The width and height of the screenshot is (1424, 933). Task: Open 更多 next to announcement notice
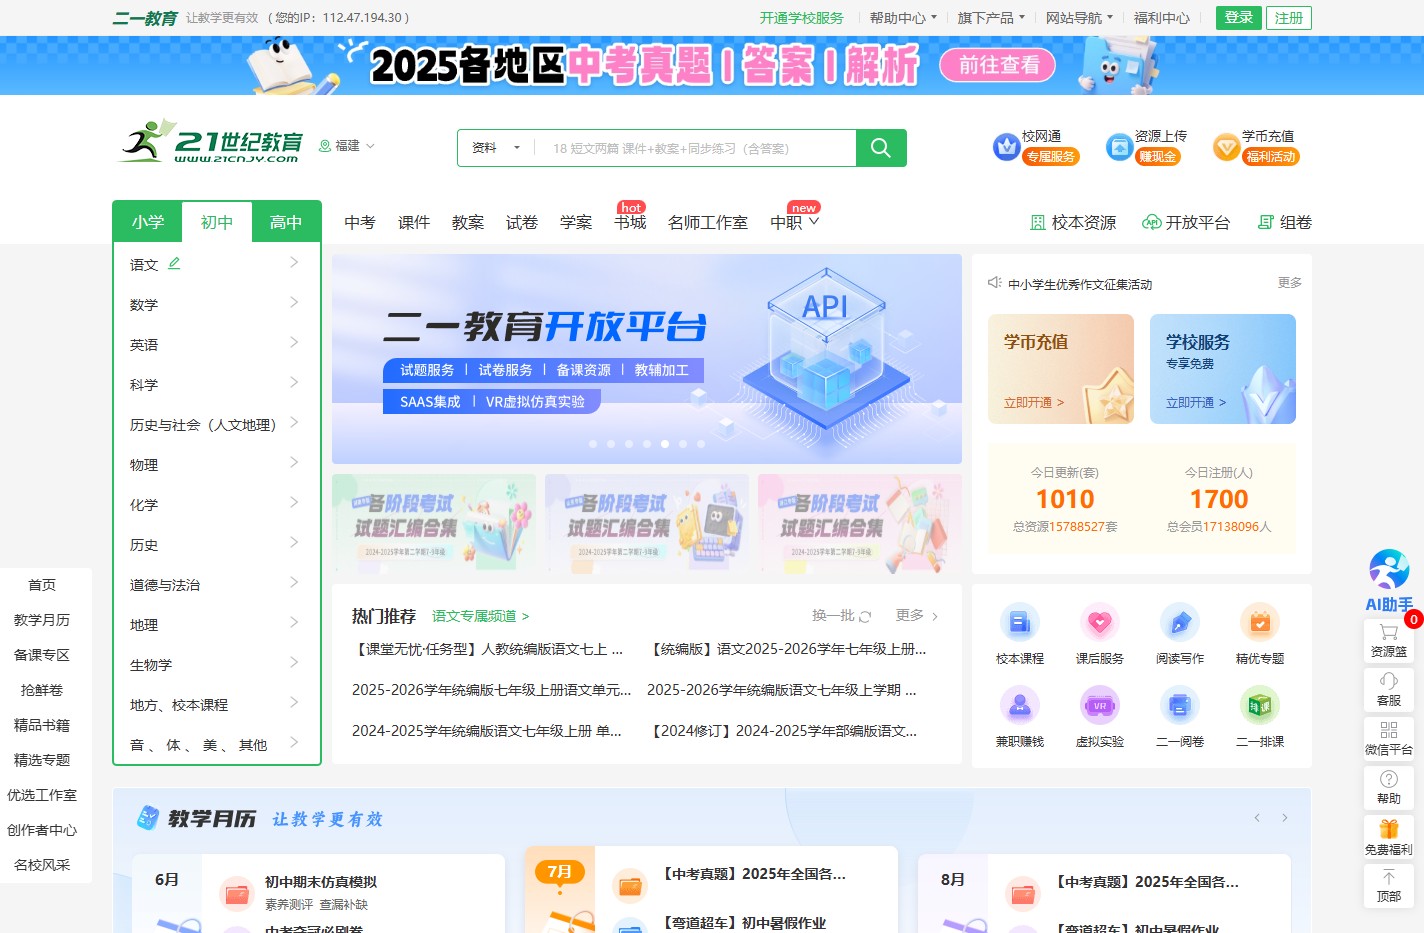pyautogui.click(x=1290, y=283)
